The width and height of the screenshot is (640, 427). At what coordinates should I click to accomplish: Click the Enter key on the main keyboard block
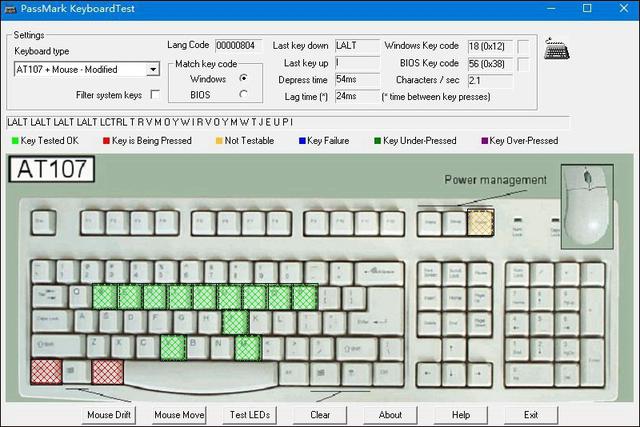[378, 312]
